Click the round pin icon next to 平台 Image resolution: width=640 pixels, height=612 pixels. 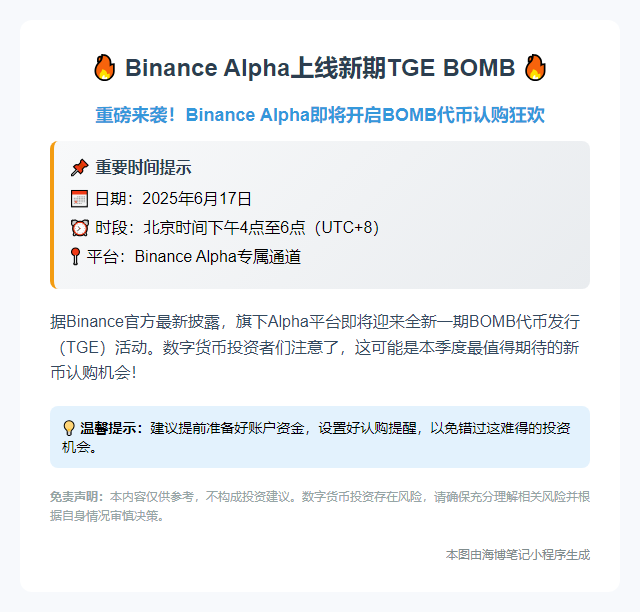[76, 256]
